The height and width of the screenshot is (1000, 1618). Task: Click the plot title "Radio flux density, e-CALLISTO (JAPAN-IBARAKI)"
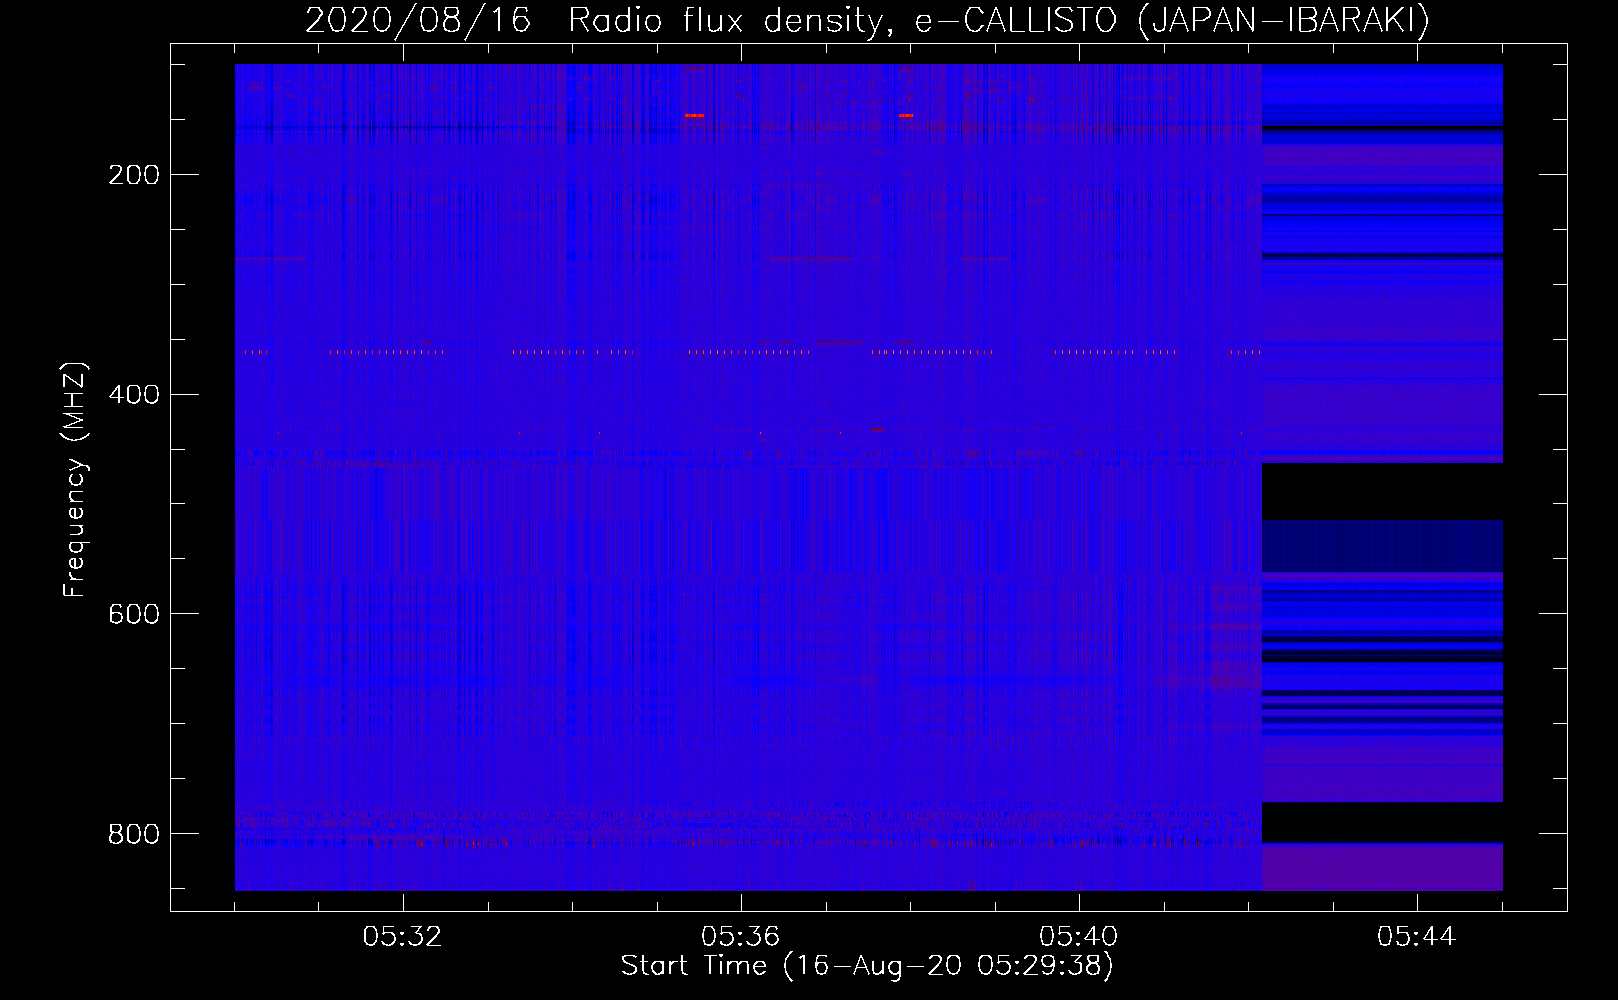[x=999, y=20]
